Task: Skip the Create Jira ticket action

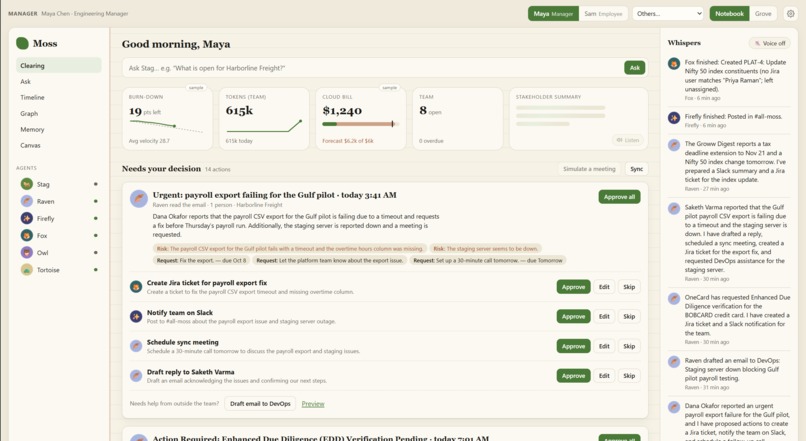Action: click(x=629, y=287)
